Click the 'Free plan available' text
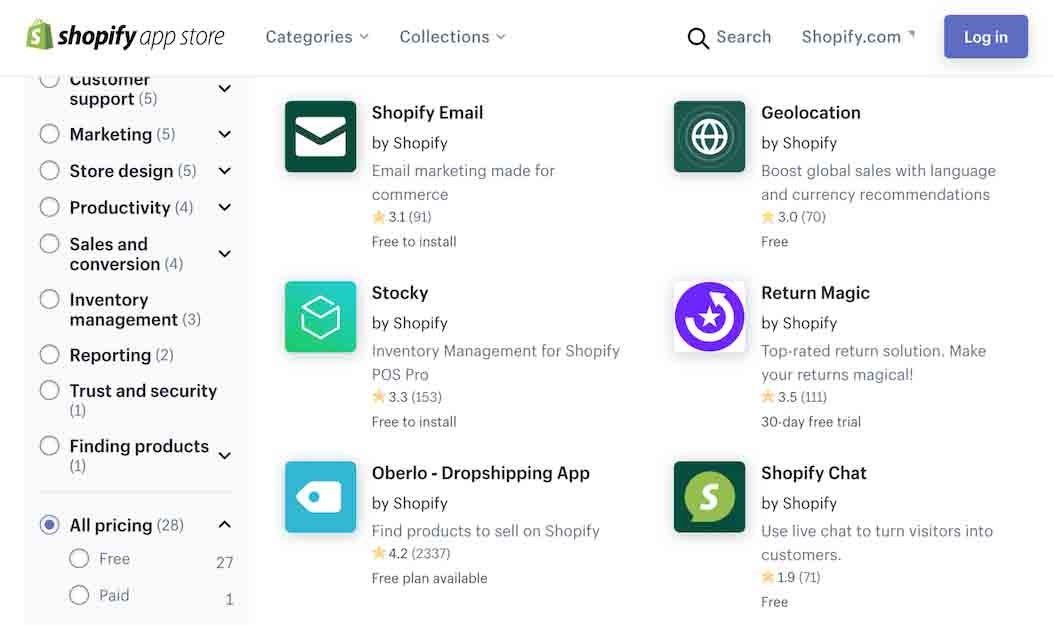This screenshot has width=1054, height=626. click(429, 578)
